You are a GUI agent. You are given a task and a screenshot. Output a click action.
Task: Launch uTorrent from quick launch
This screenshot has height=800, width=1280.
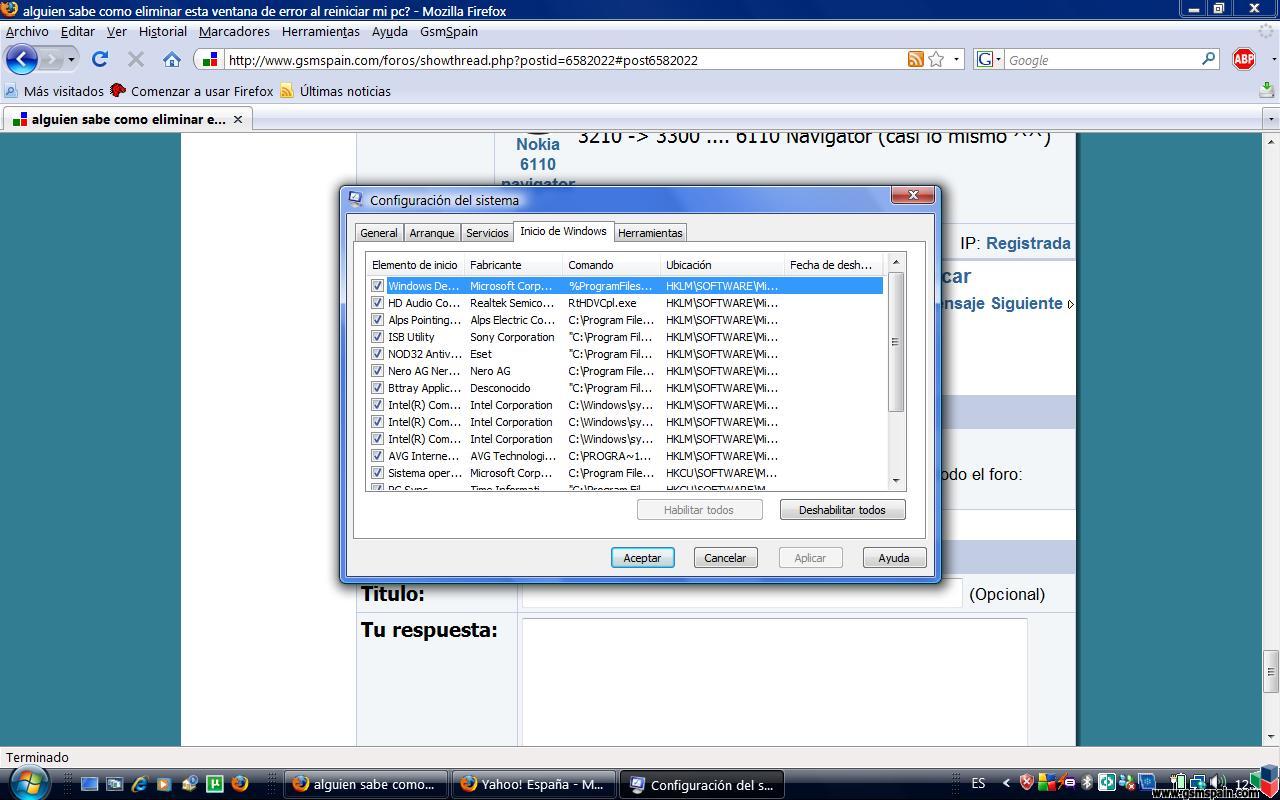coord(214,784)
